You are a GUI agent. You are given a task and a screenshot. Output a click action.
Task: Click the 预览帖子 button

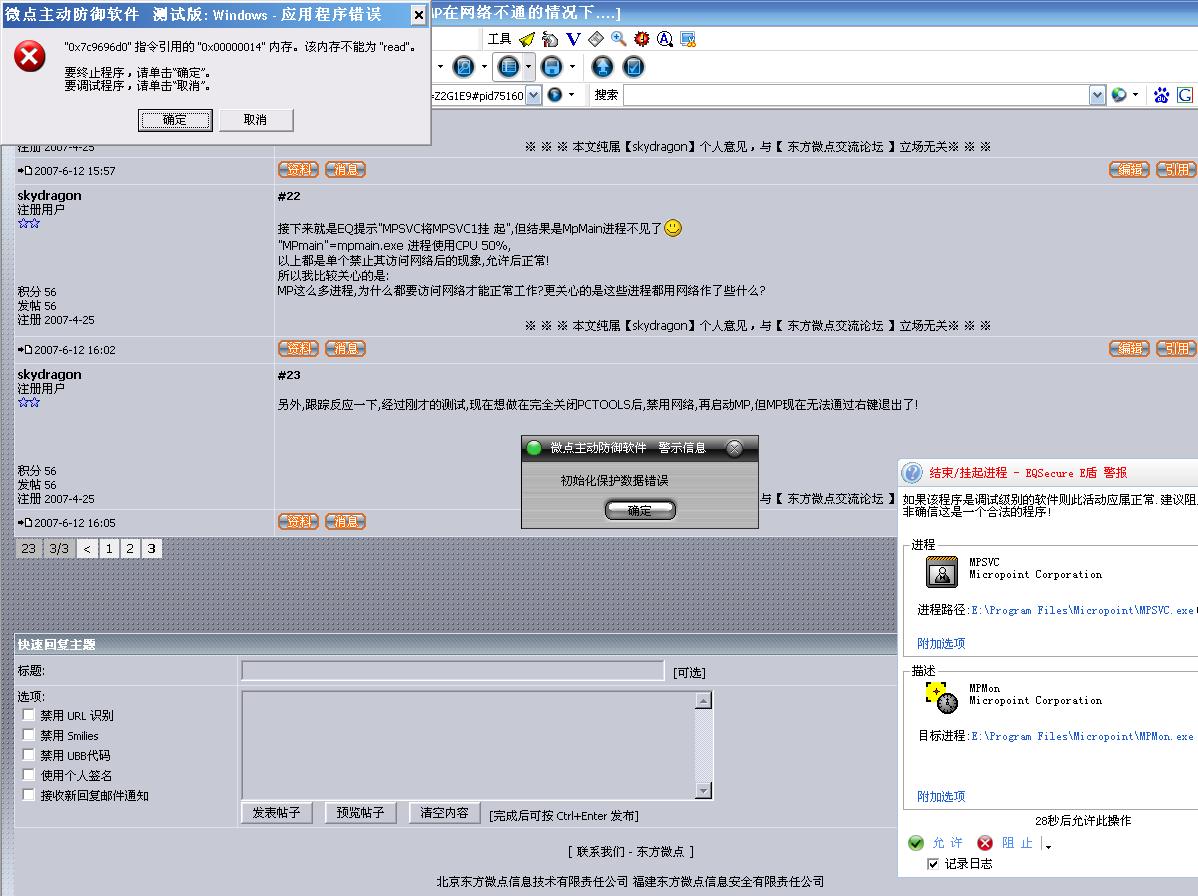361,813
